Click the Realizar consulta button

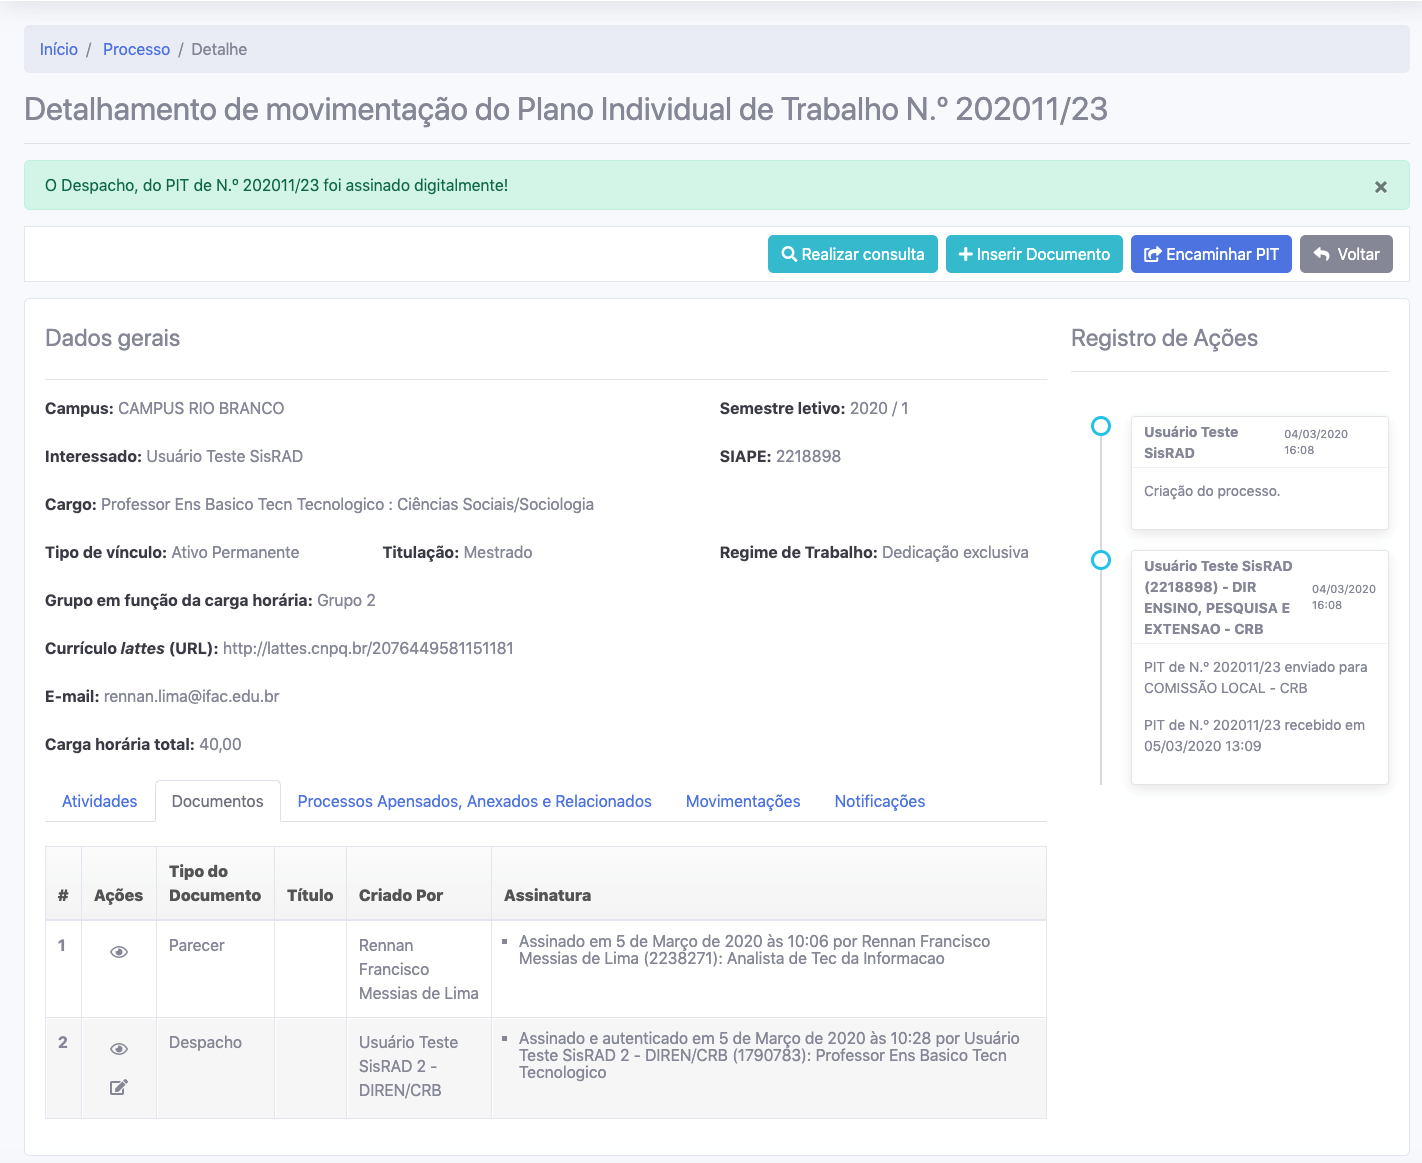[x=853, y=254]
